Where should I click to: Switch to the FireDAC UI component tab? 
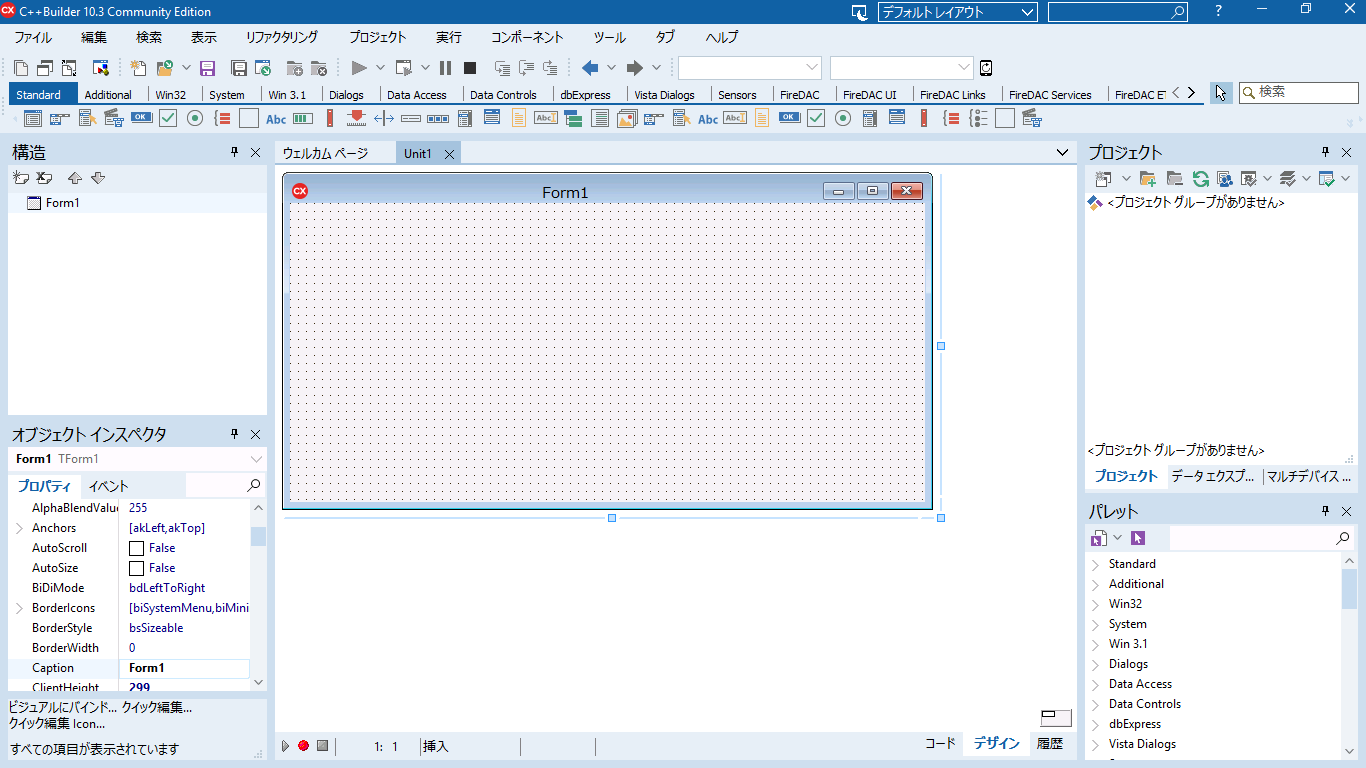click(x=870, y=95)
